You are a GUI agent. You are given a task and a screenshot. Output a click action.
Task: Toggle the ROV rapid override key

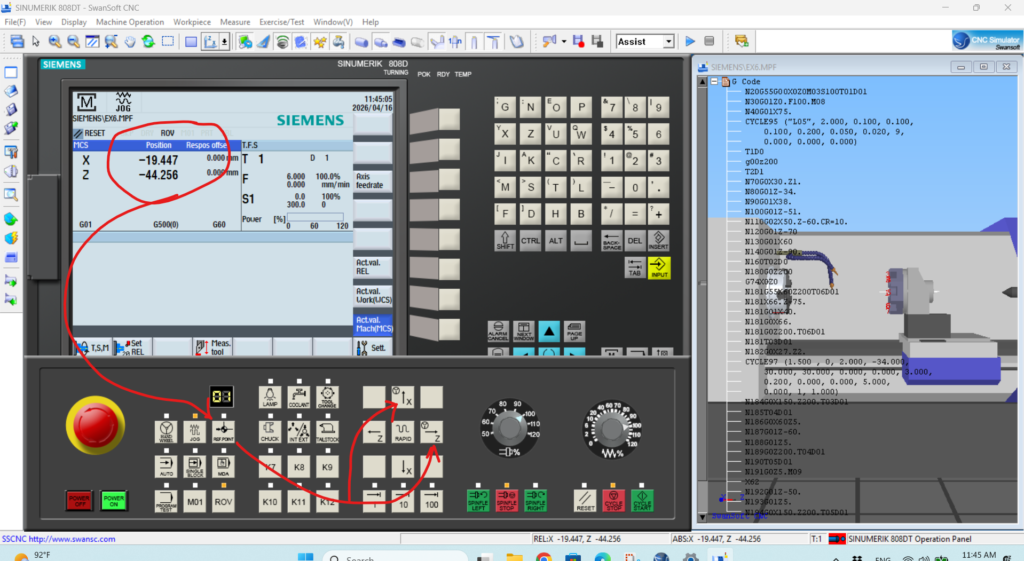[x=224, y=500]
